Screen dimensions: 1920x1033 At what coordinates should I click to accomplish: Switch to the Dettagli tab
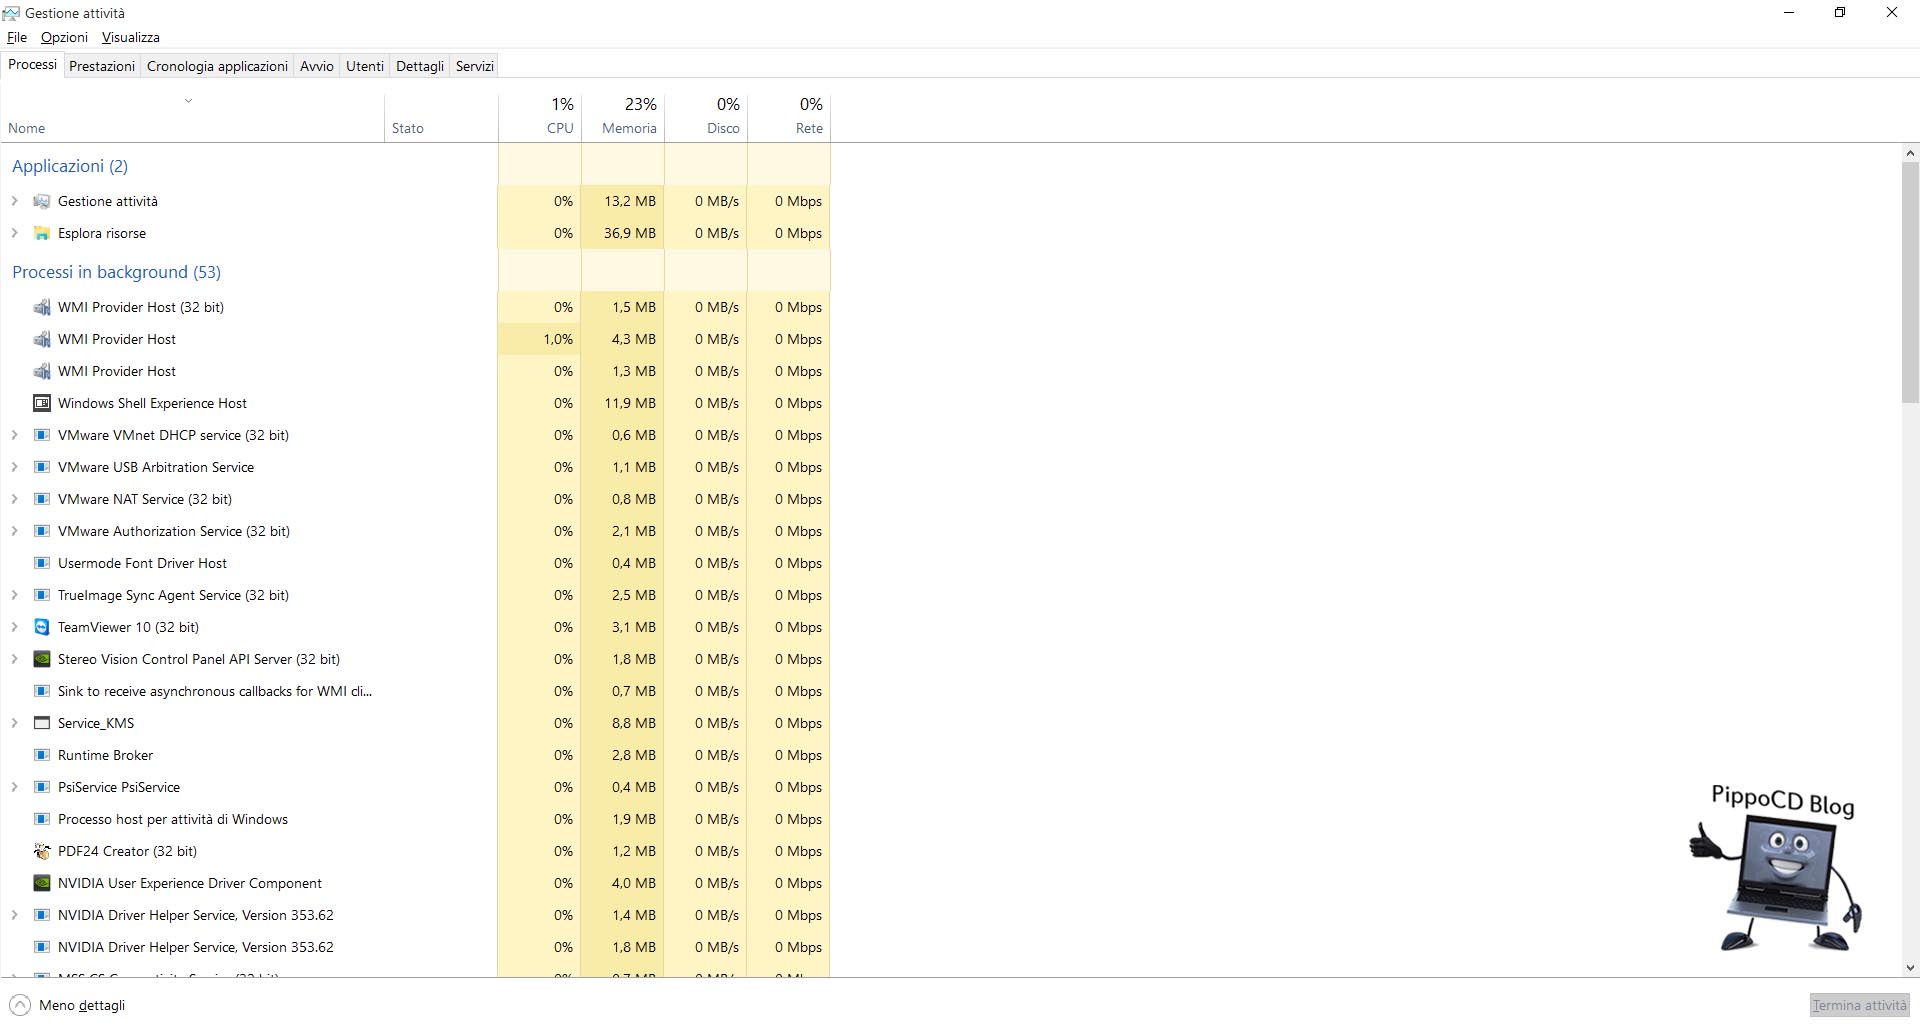click(420, 66)
